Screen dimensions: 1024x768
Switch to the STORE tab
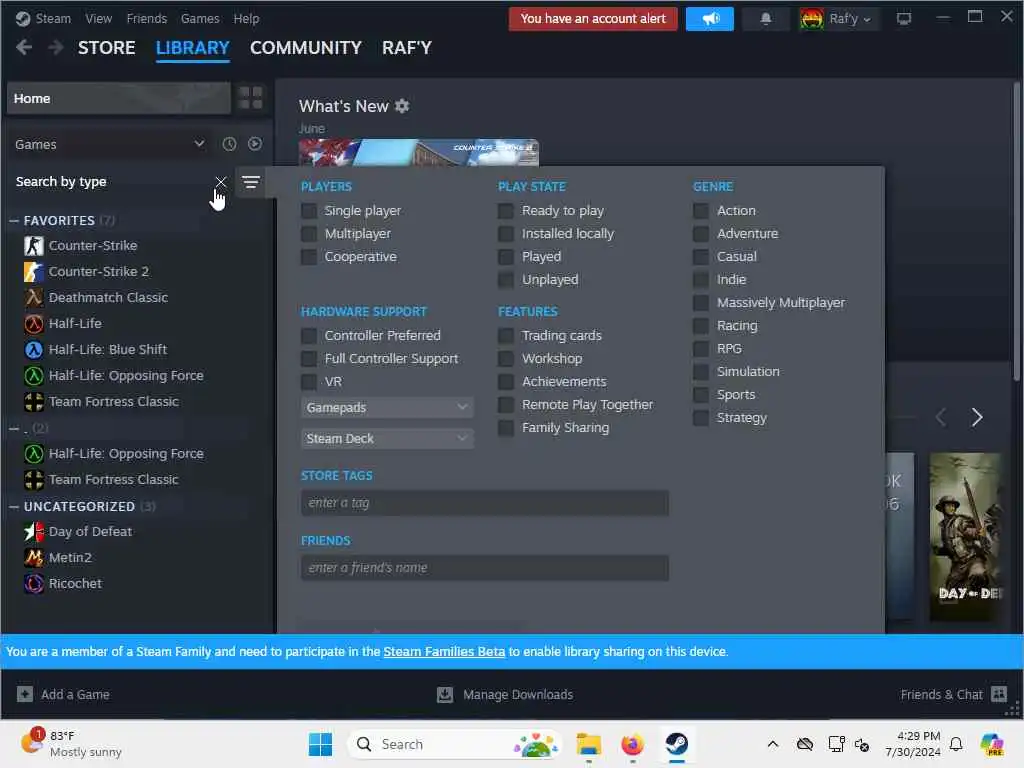point(106,48)
